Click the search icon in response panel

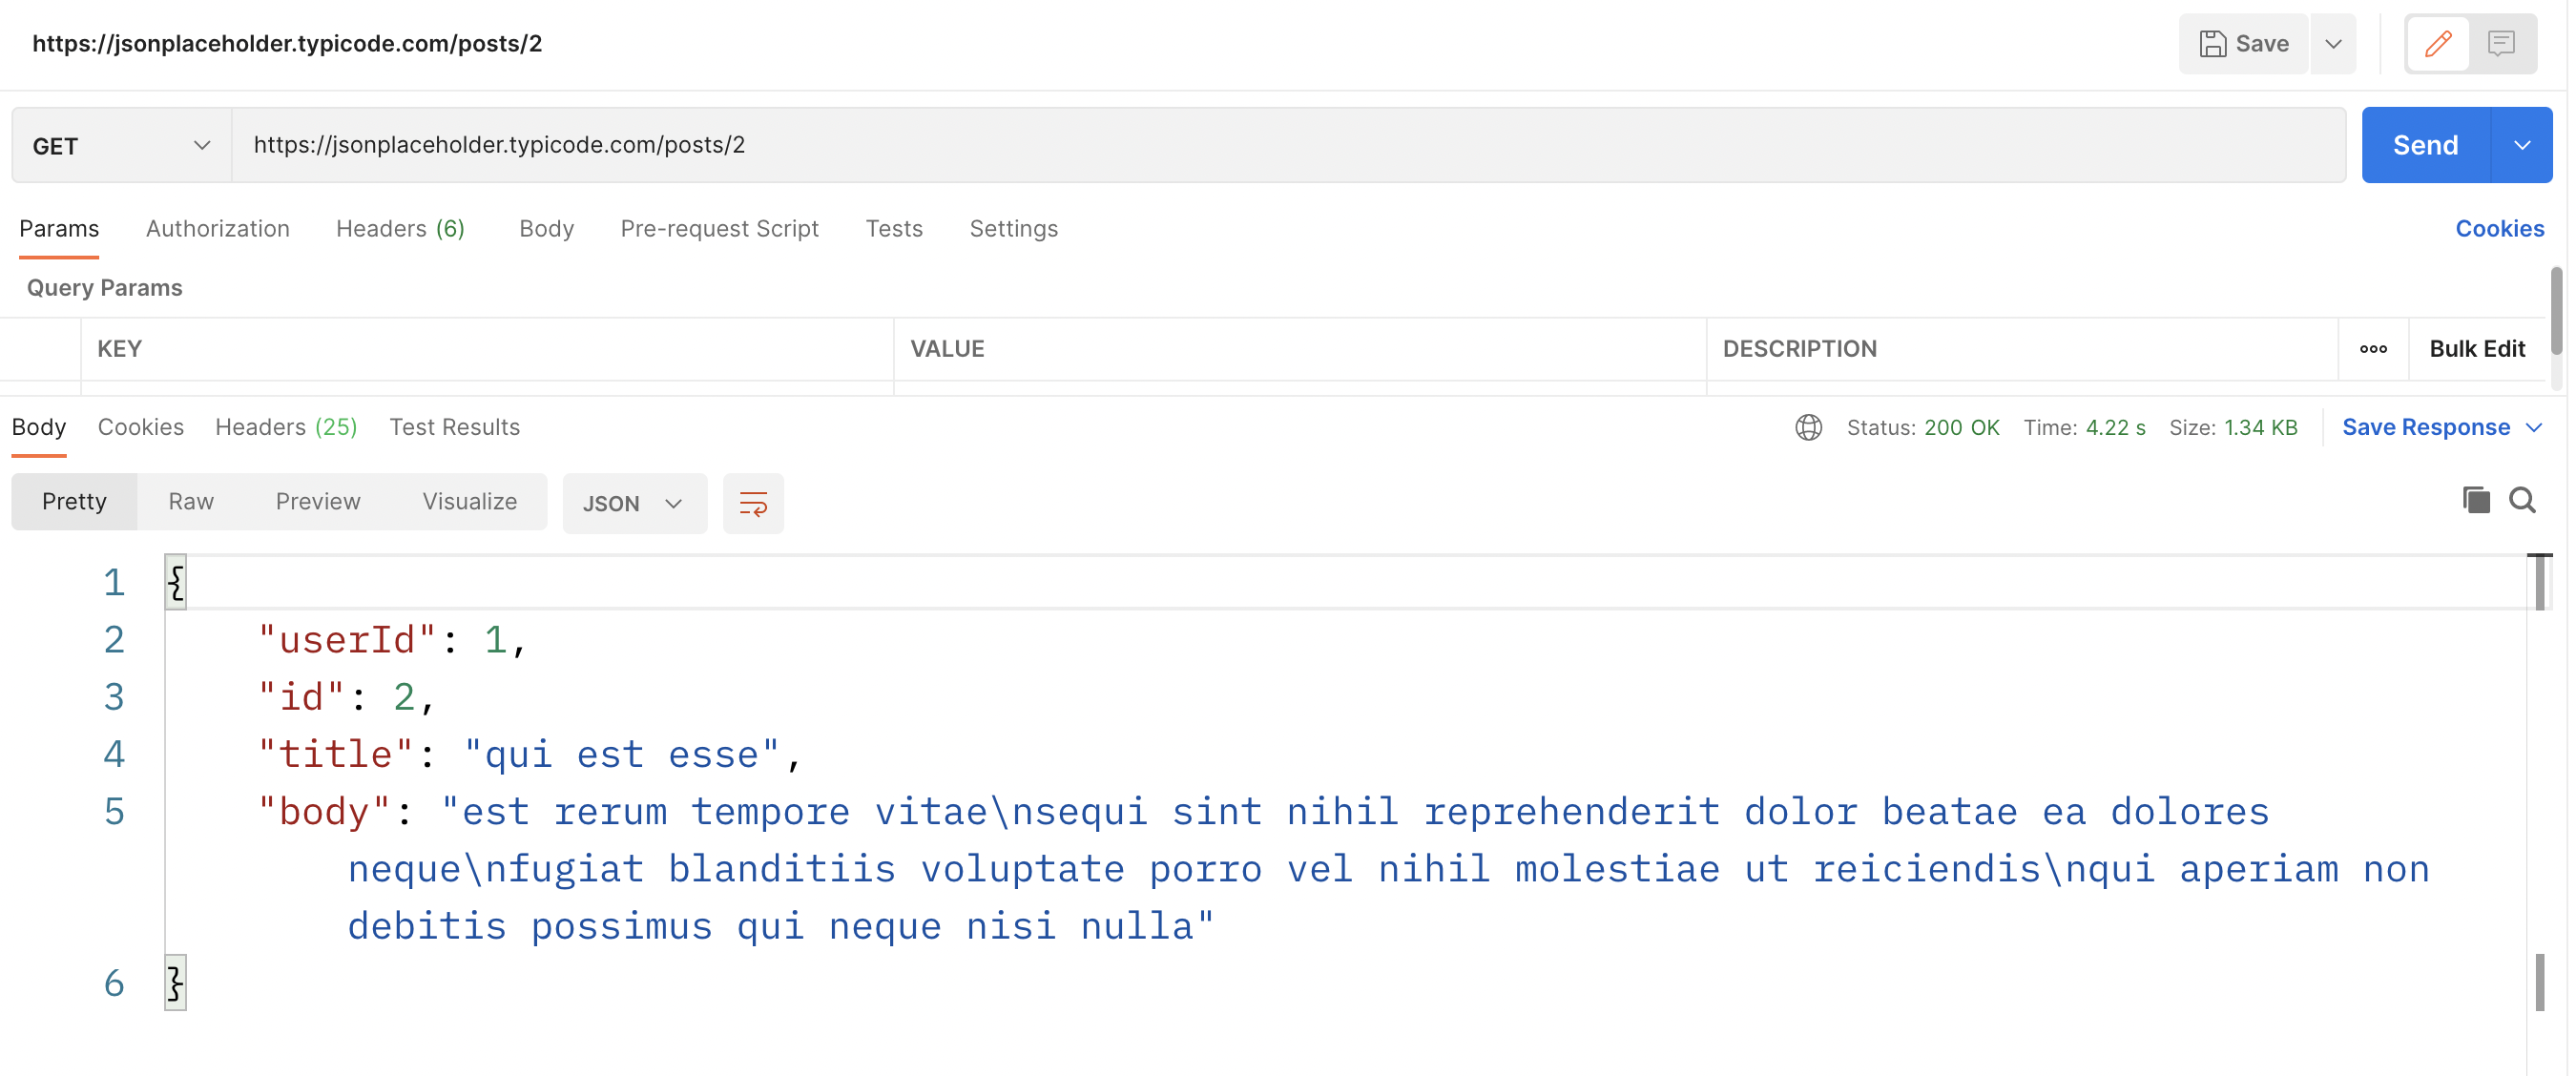click(2524, 500)
